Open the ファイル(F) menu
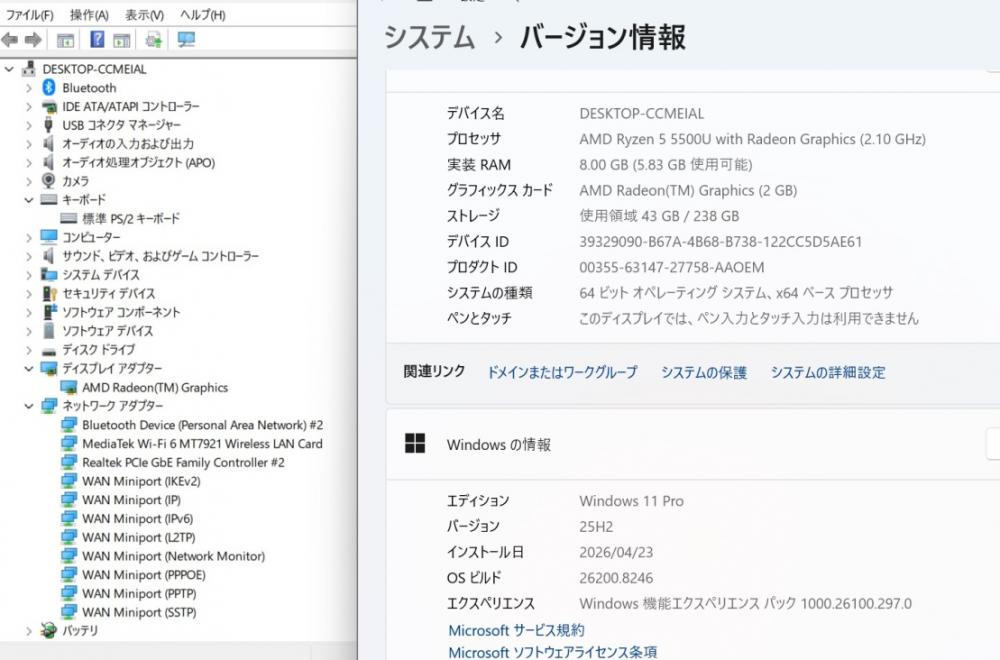1000x660 pixels. (x=30, y=15)
